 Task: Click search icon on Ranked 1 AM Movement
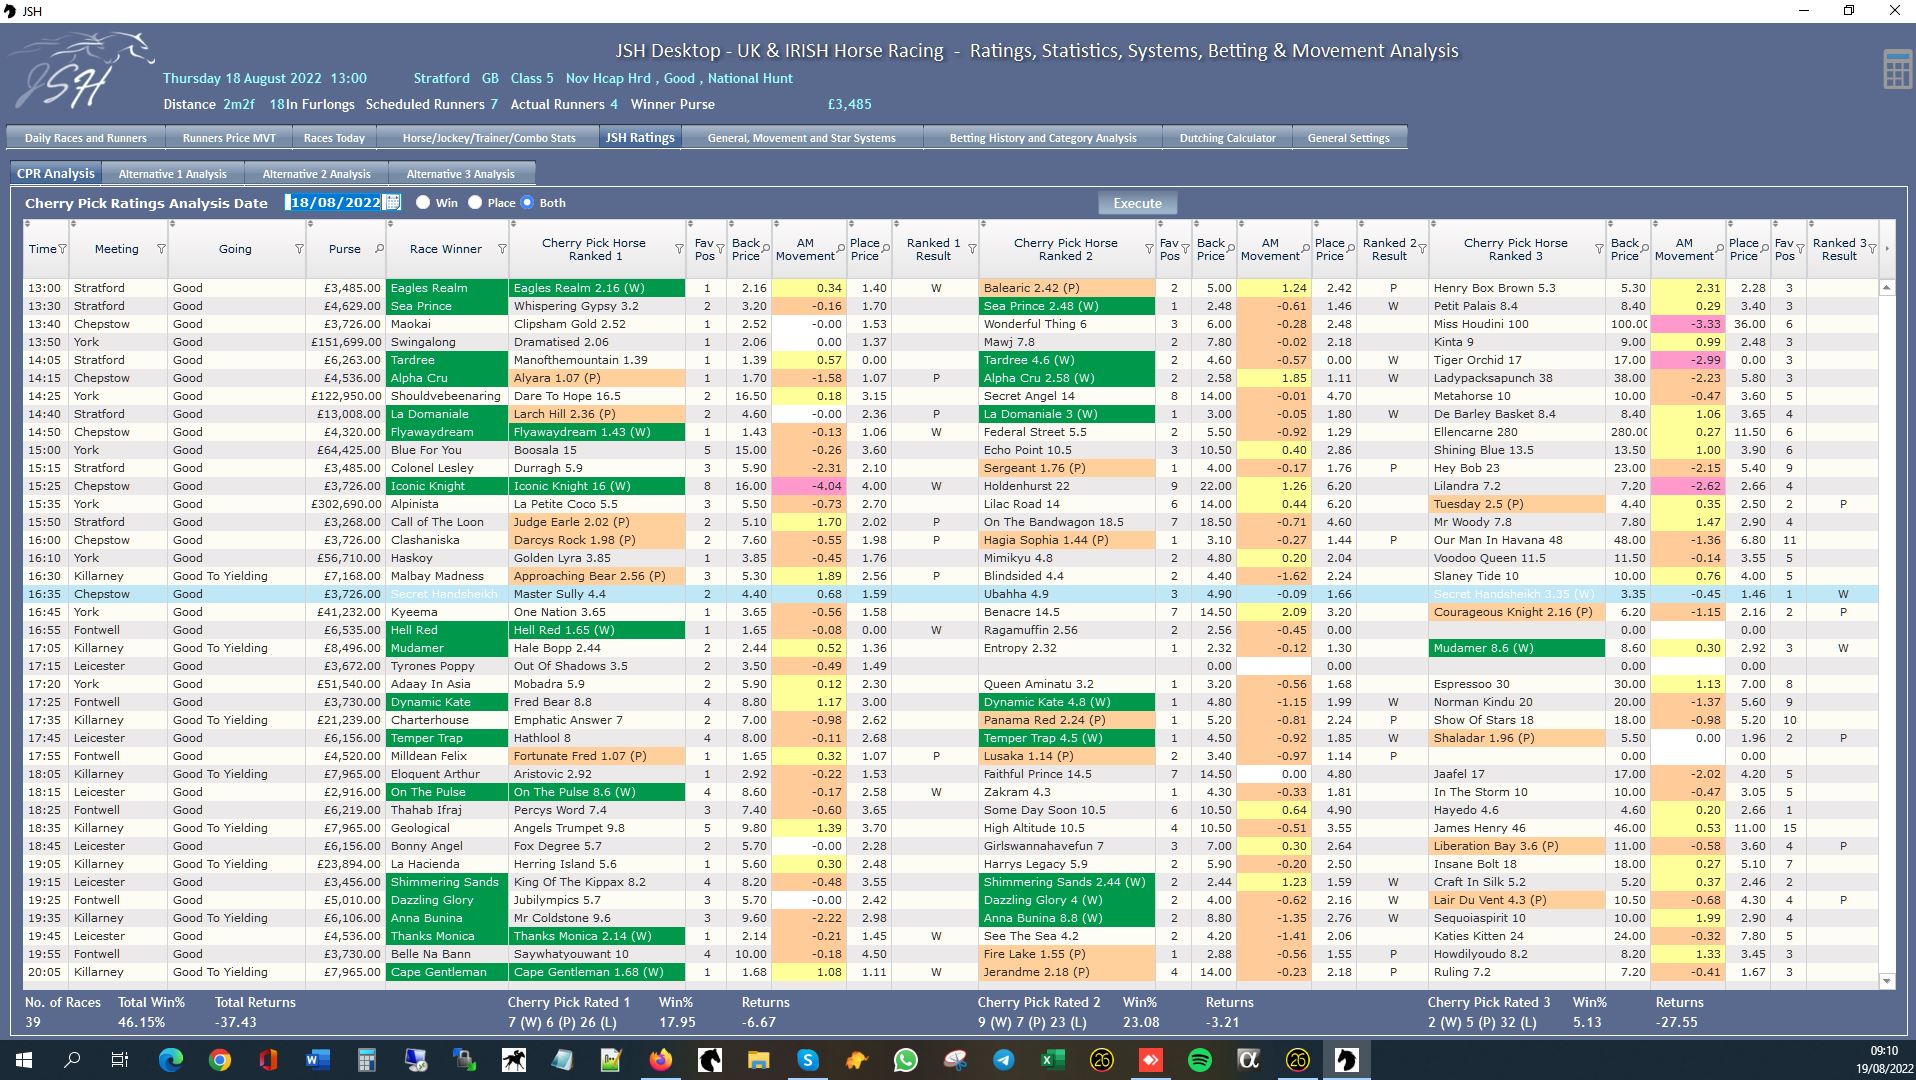840,247
